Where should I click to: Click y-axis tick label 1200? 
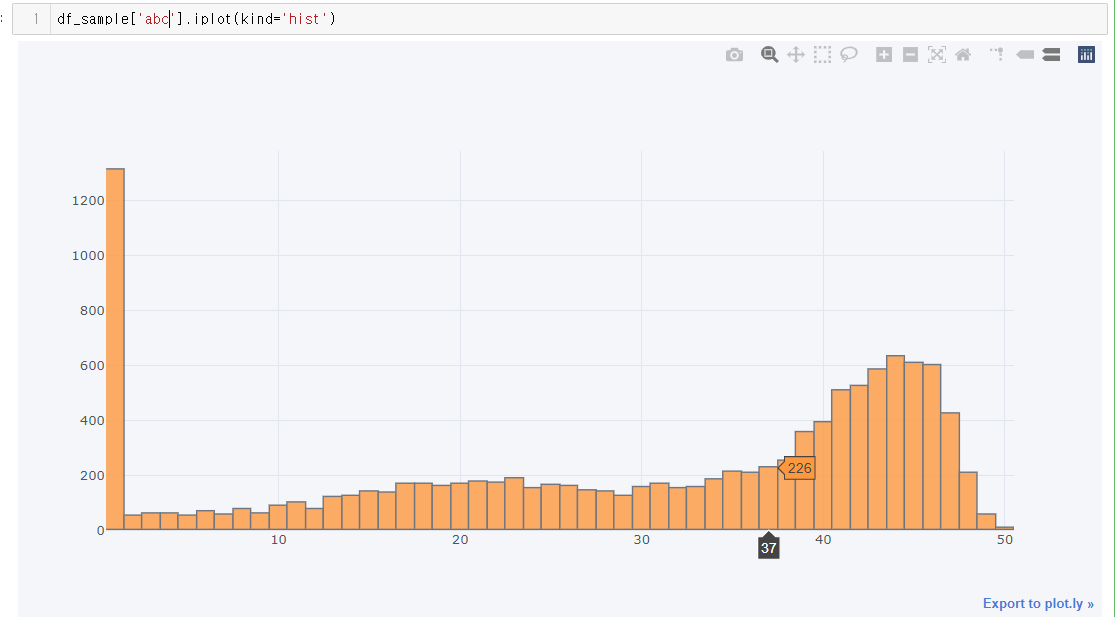click(88, 201)
